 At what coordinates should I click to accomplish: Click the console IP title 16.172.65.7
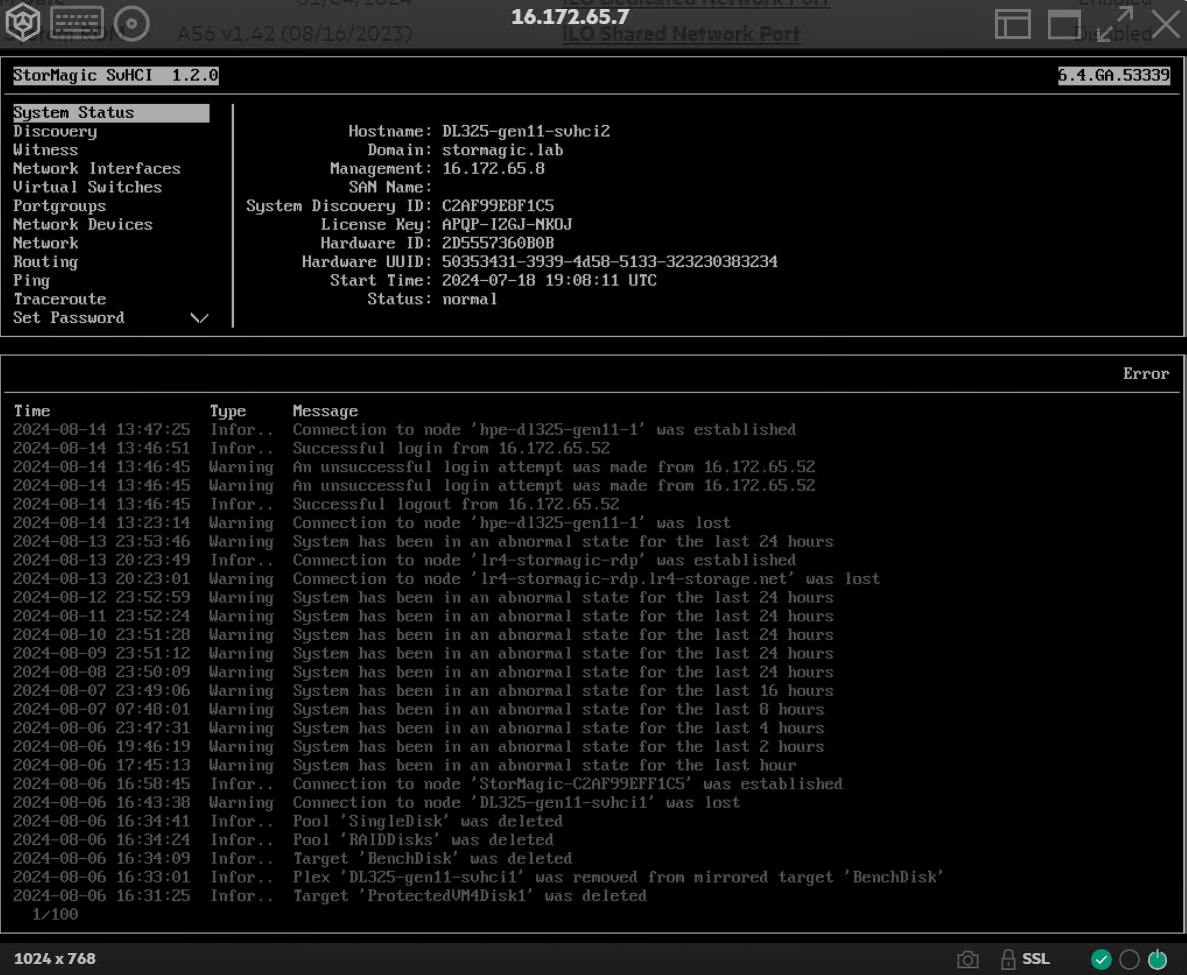(x=570, y=17)
